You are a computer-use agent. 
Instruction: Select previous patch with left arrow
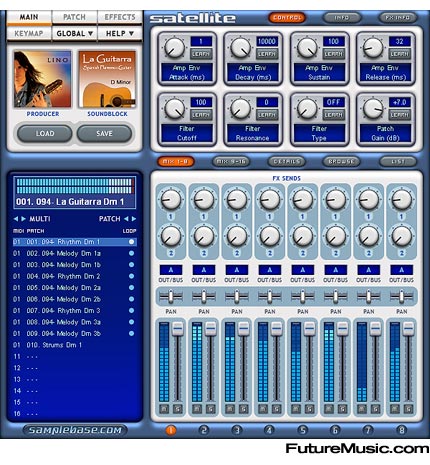[x=126, y=219]
